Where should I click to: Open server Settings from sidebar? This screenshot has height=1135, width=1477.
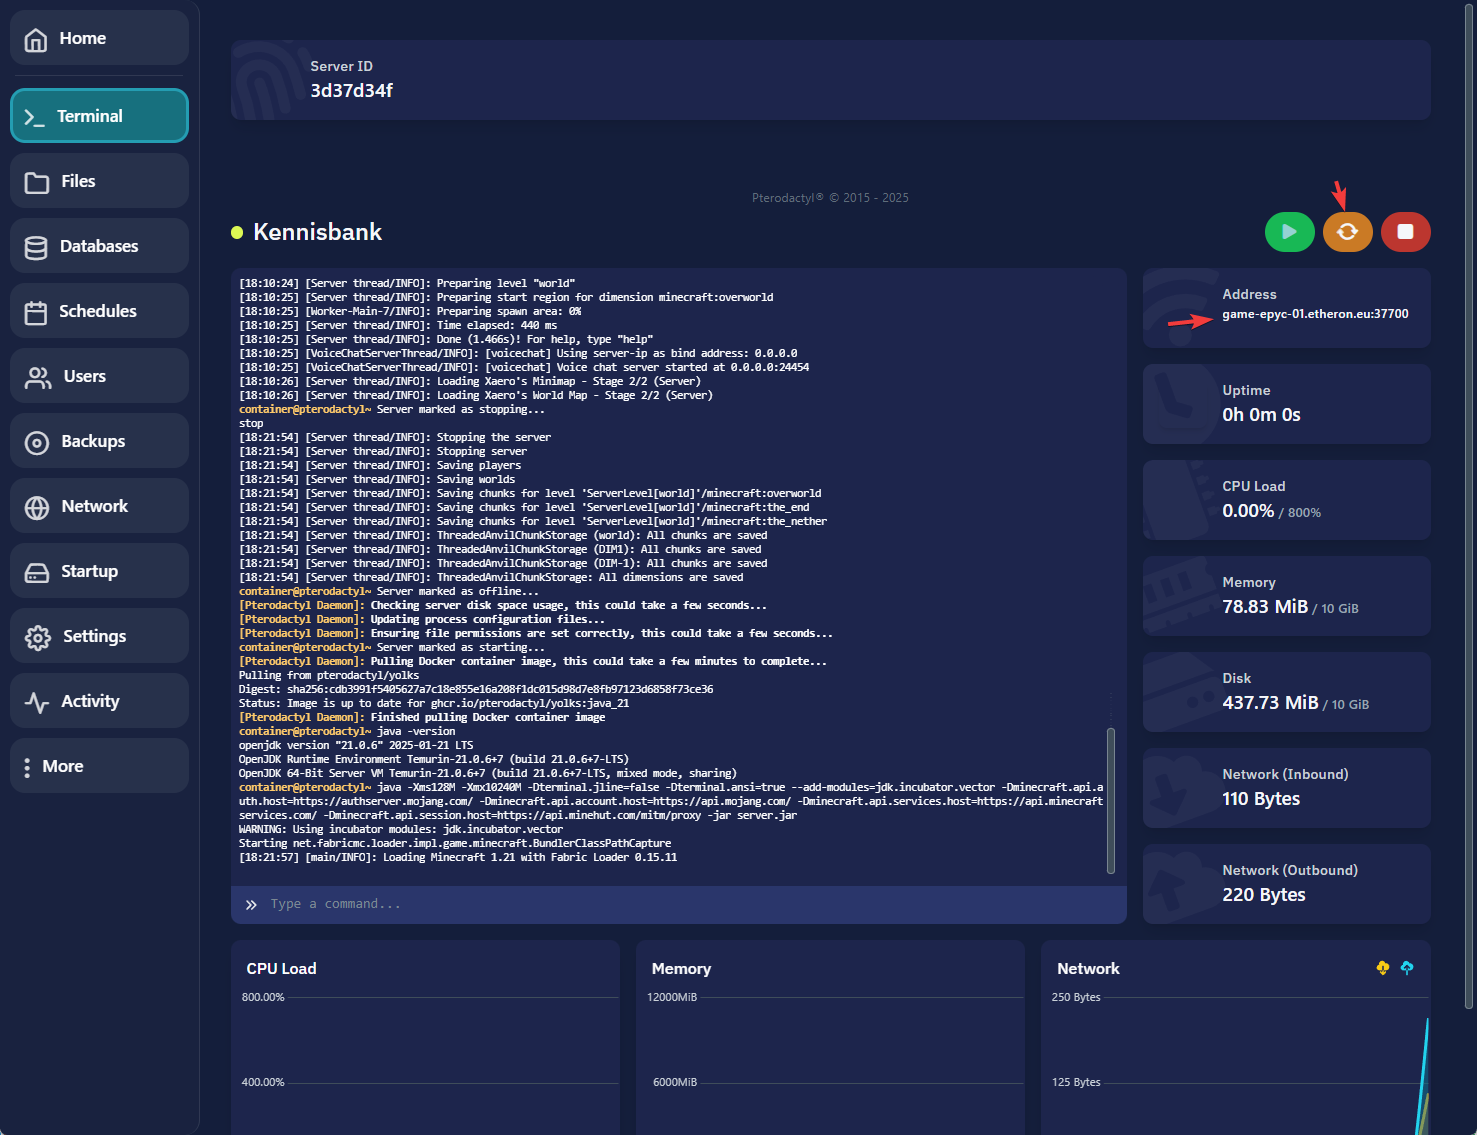[99, 636]
